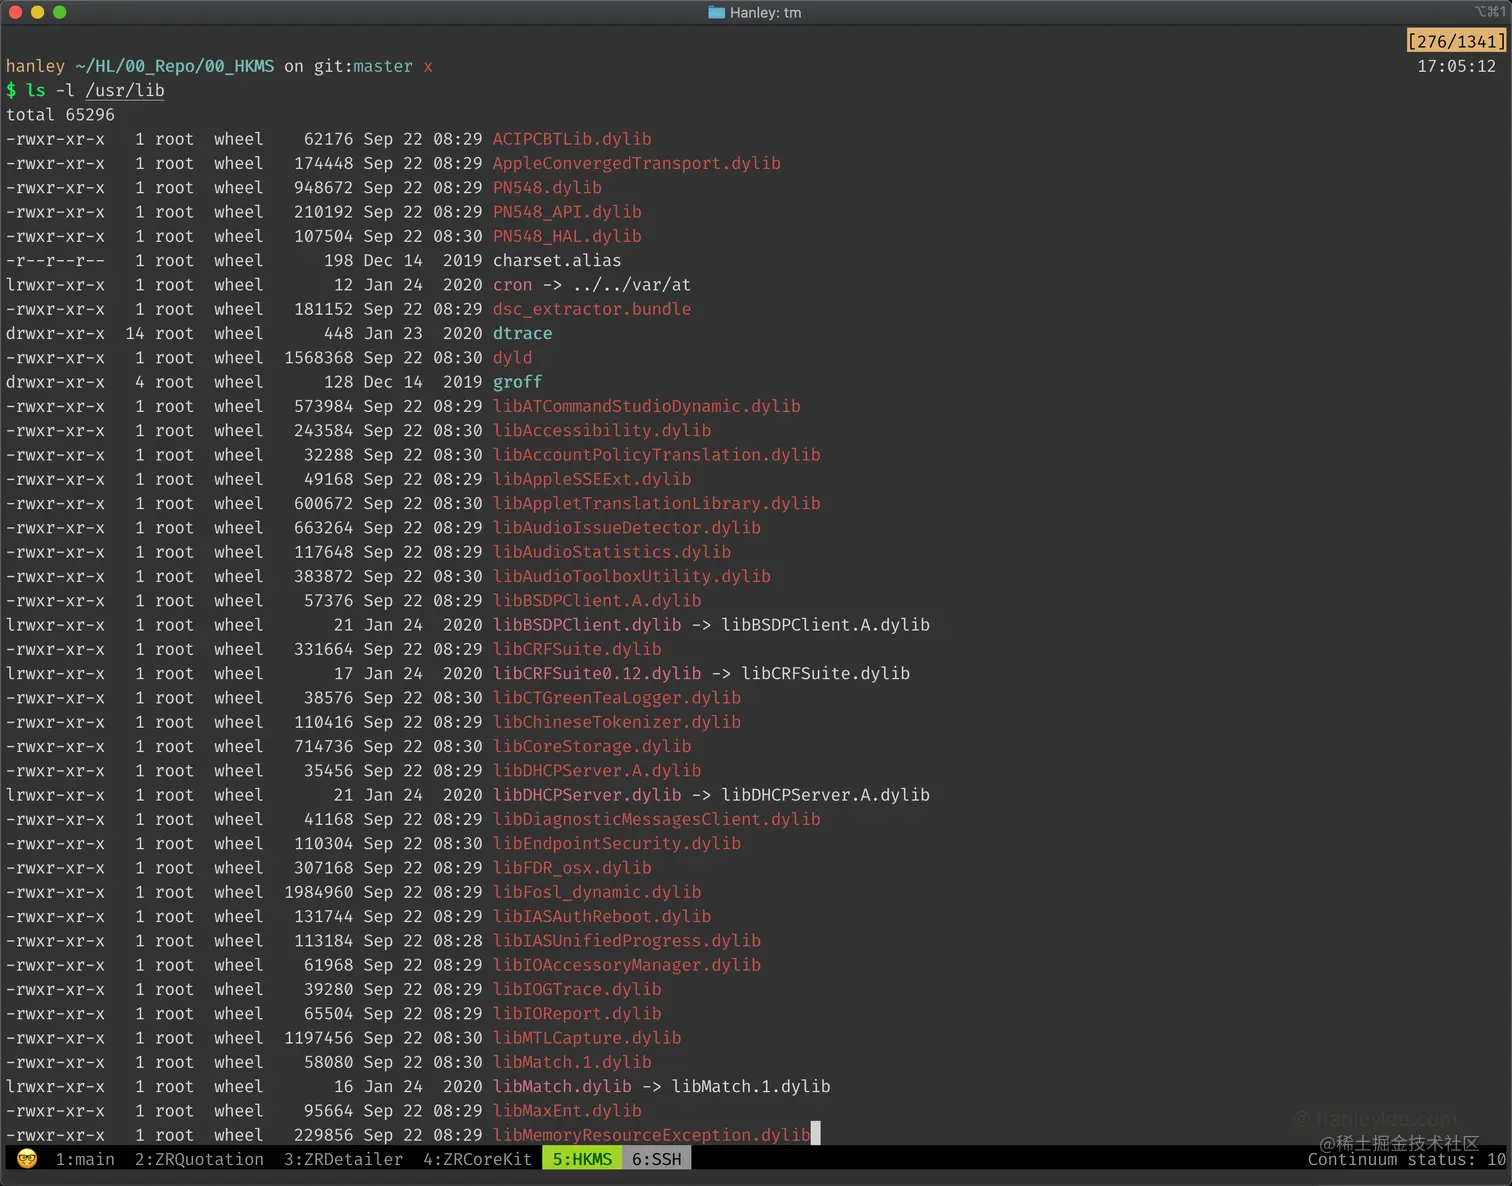
Task: Click the 1984960 file size value
Action: coord(318,892)
